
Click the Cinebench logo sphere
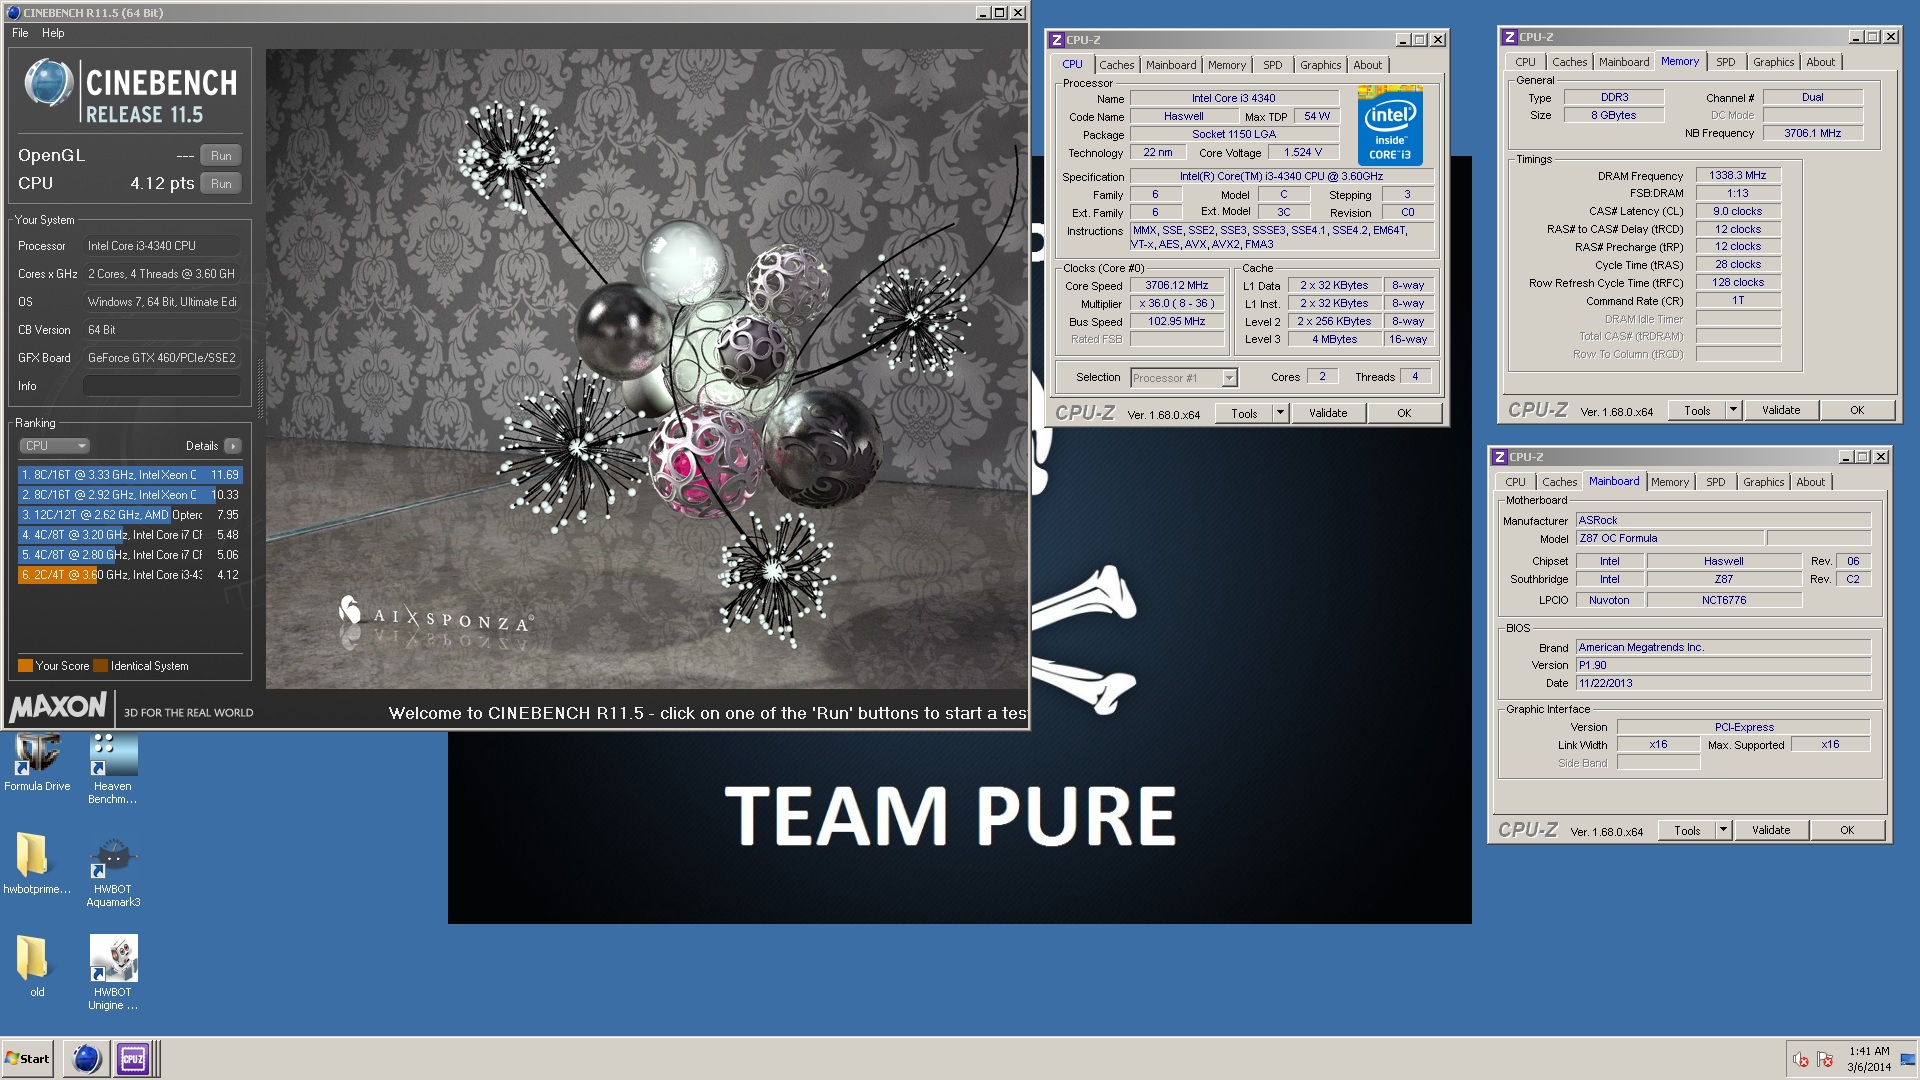[x=48, y=82]
